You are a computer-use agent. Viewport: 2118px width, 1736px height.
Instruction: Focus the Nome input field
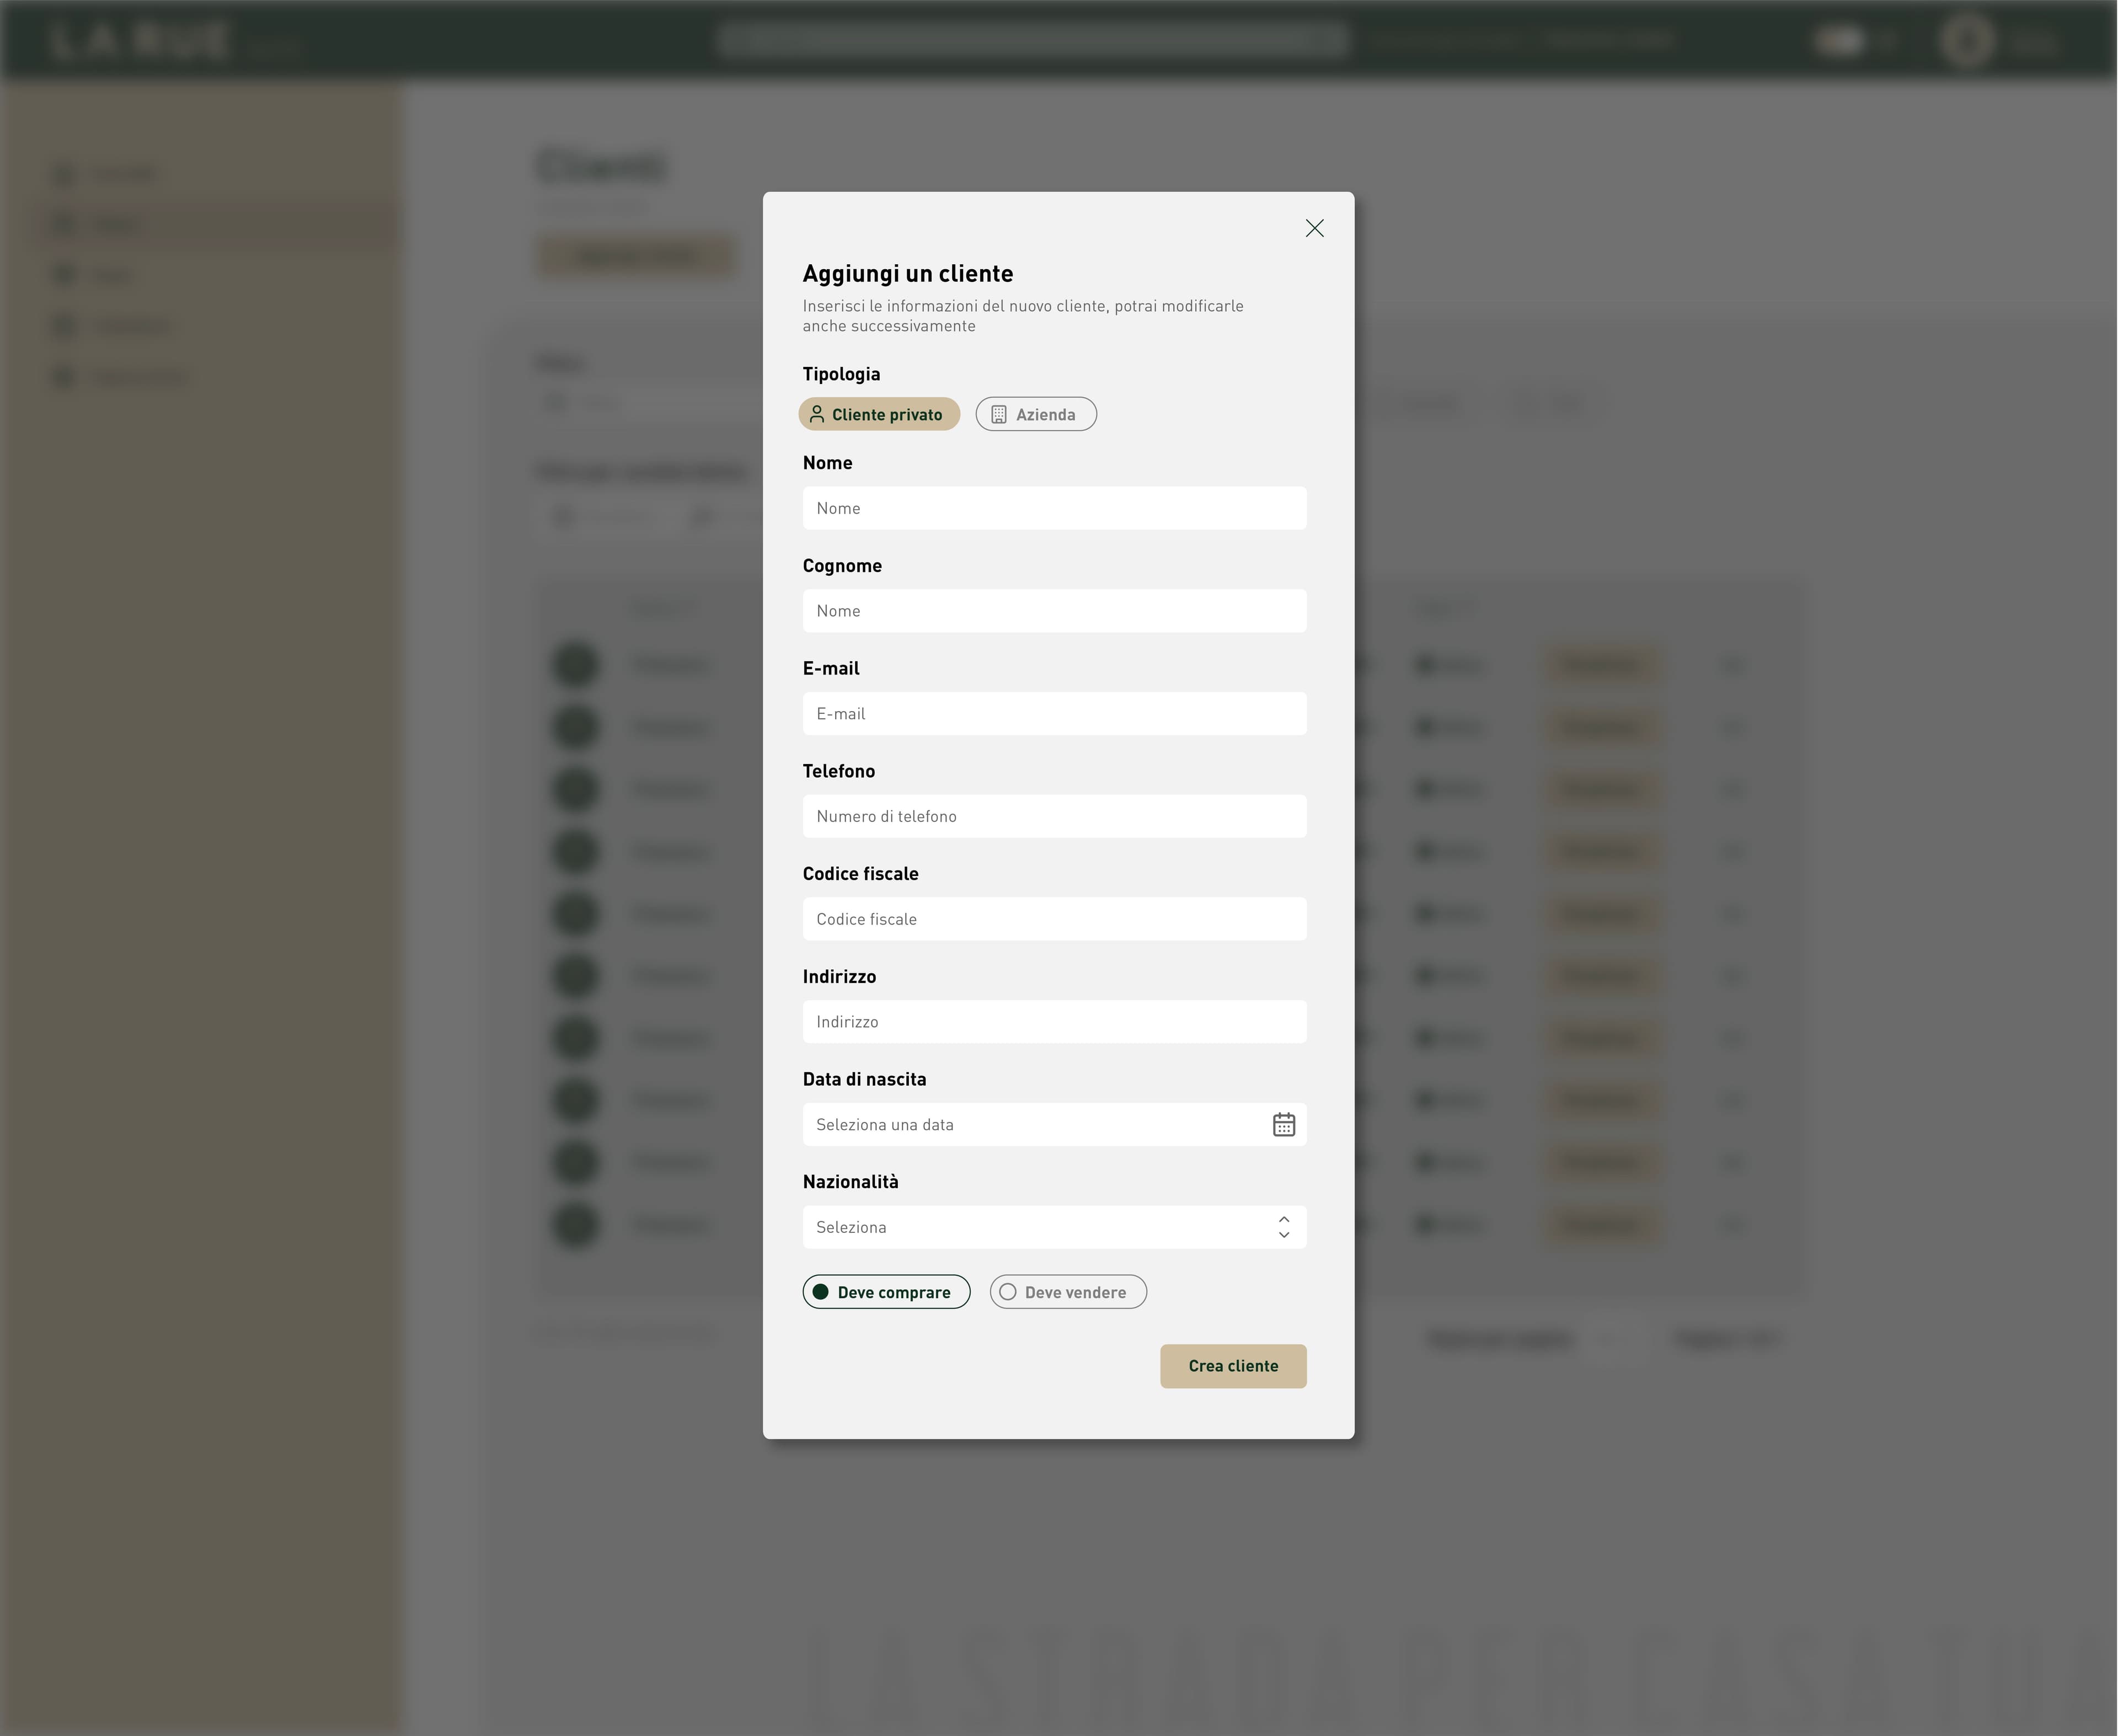tap(1054, 508)
